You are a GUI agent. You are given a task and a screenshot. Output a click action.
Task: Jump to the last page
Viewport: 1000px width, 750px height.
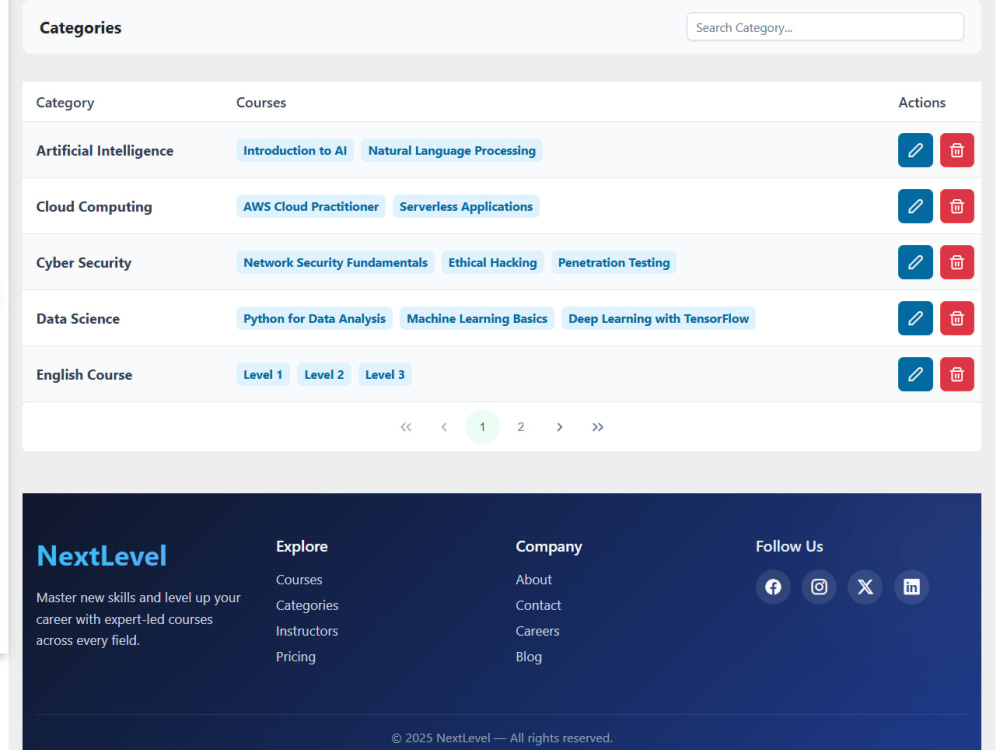click(597, 427)
